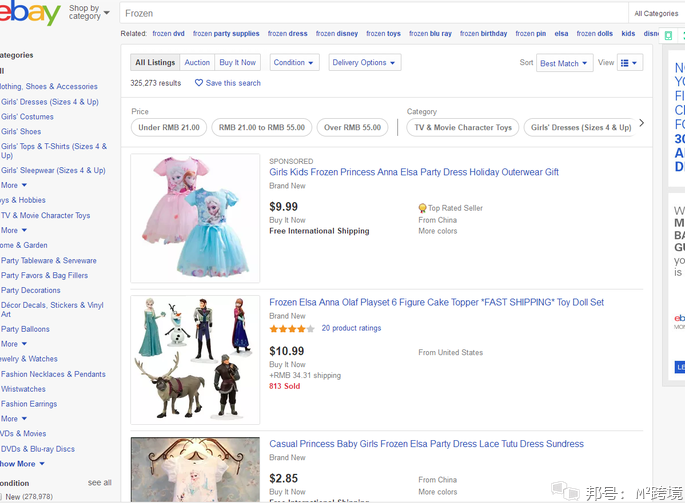Select Wristwatches category
The width and height of the screenshot is (685, 503).
point(23,389)
